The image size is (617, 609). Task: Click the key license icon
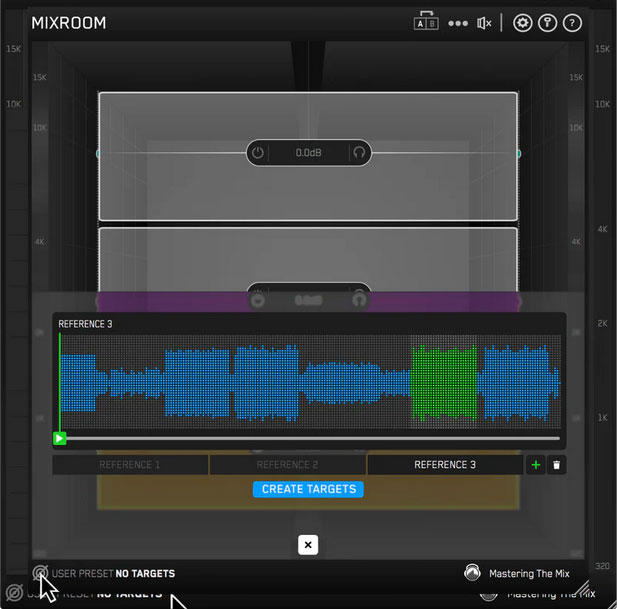click(547, 23)
